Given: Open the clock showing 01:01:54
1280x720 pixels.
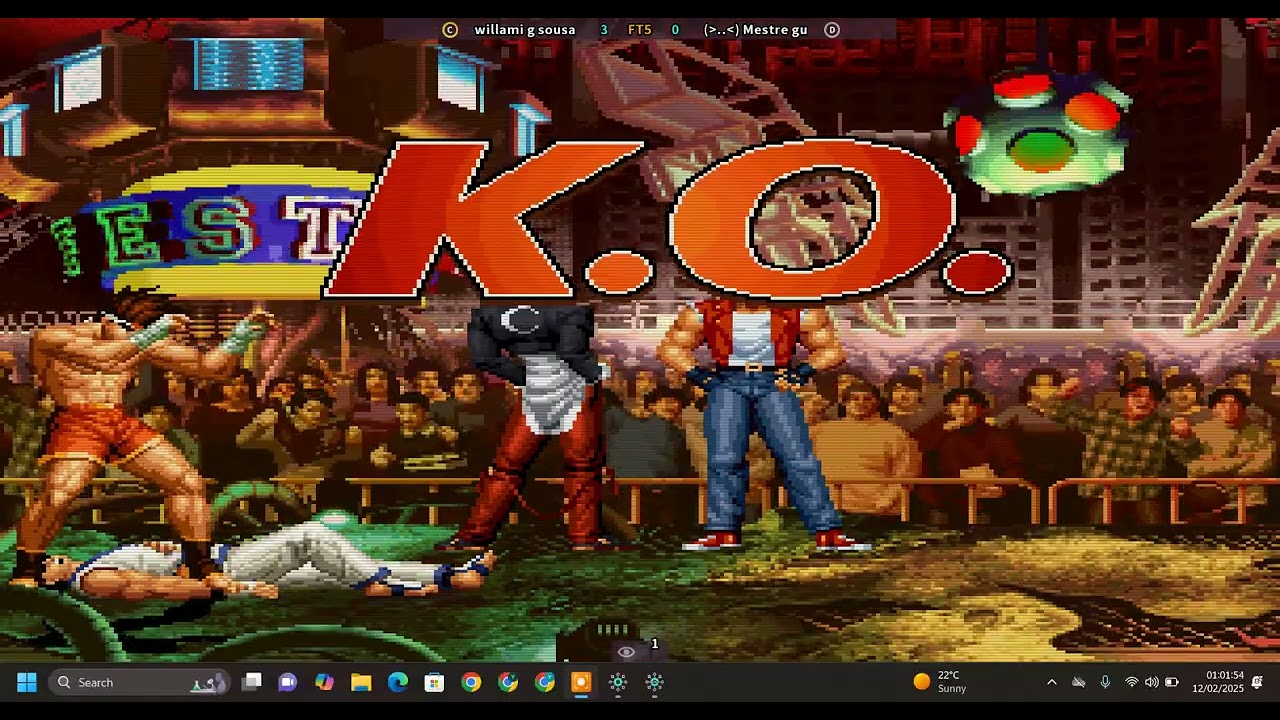Looking at the screenshot, I should point(1218,682).
